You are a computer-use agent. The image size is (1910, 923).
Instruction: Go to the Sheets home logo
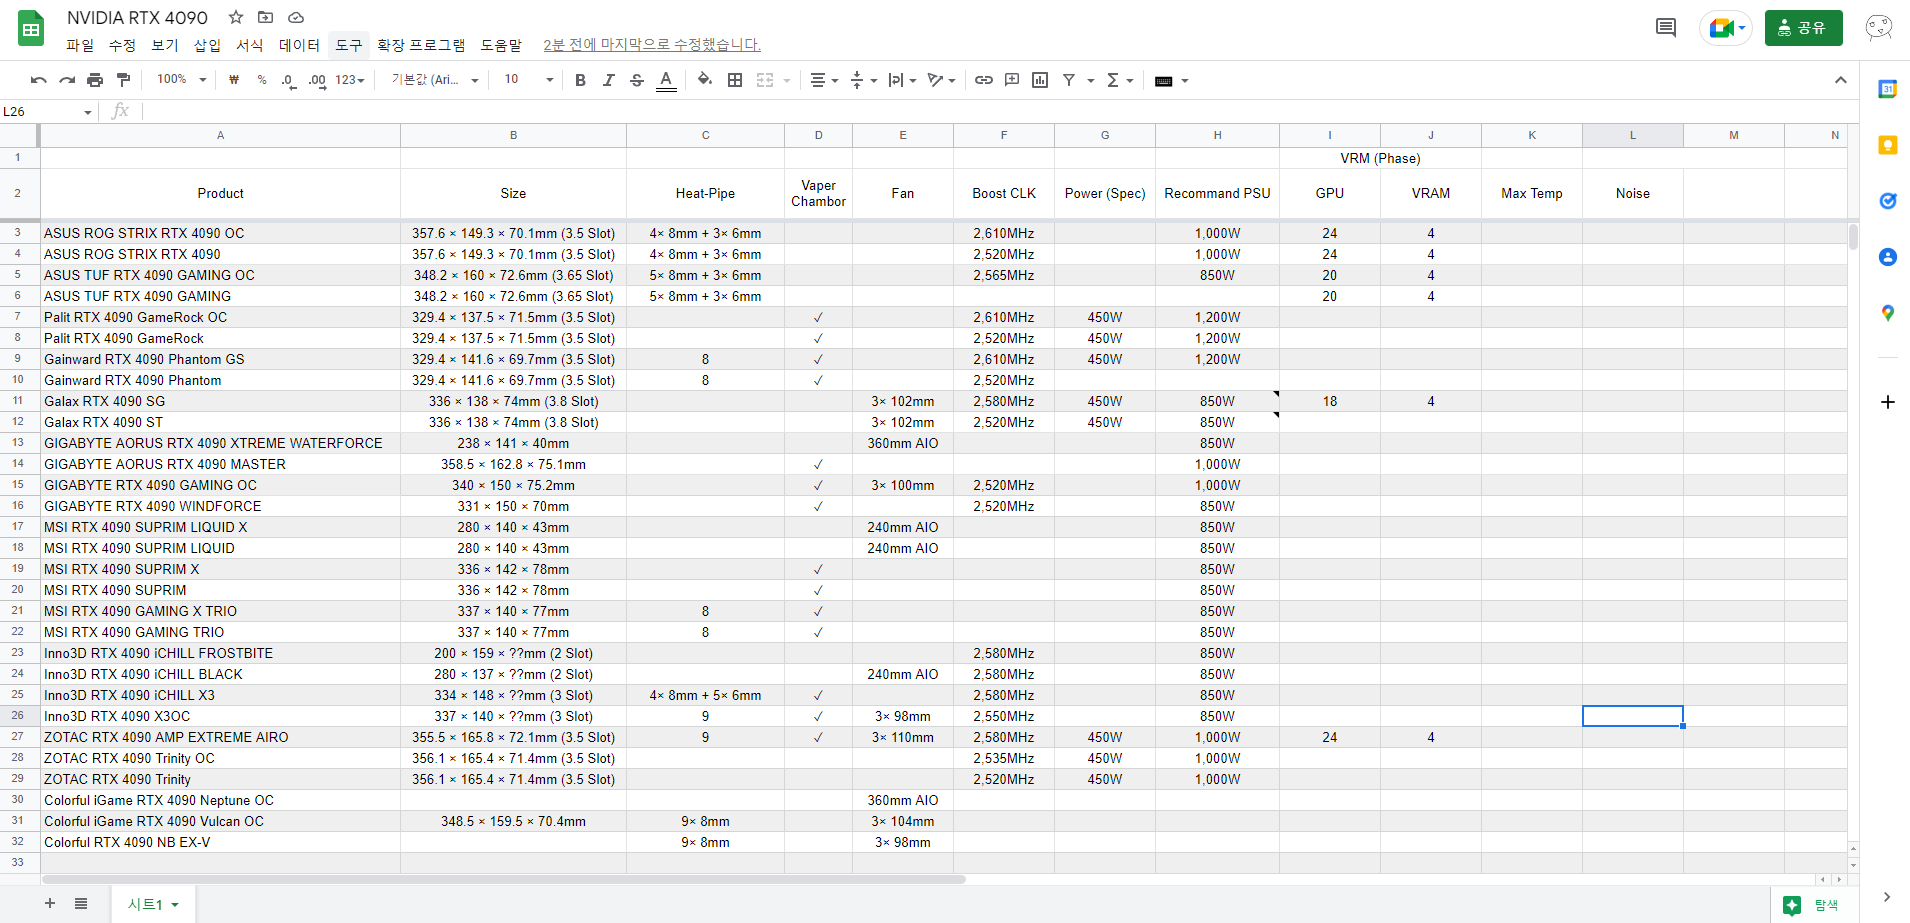[31, 29]
